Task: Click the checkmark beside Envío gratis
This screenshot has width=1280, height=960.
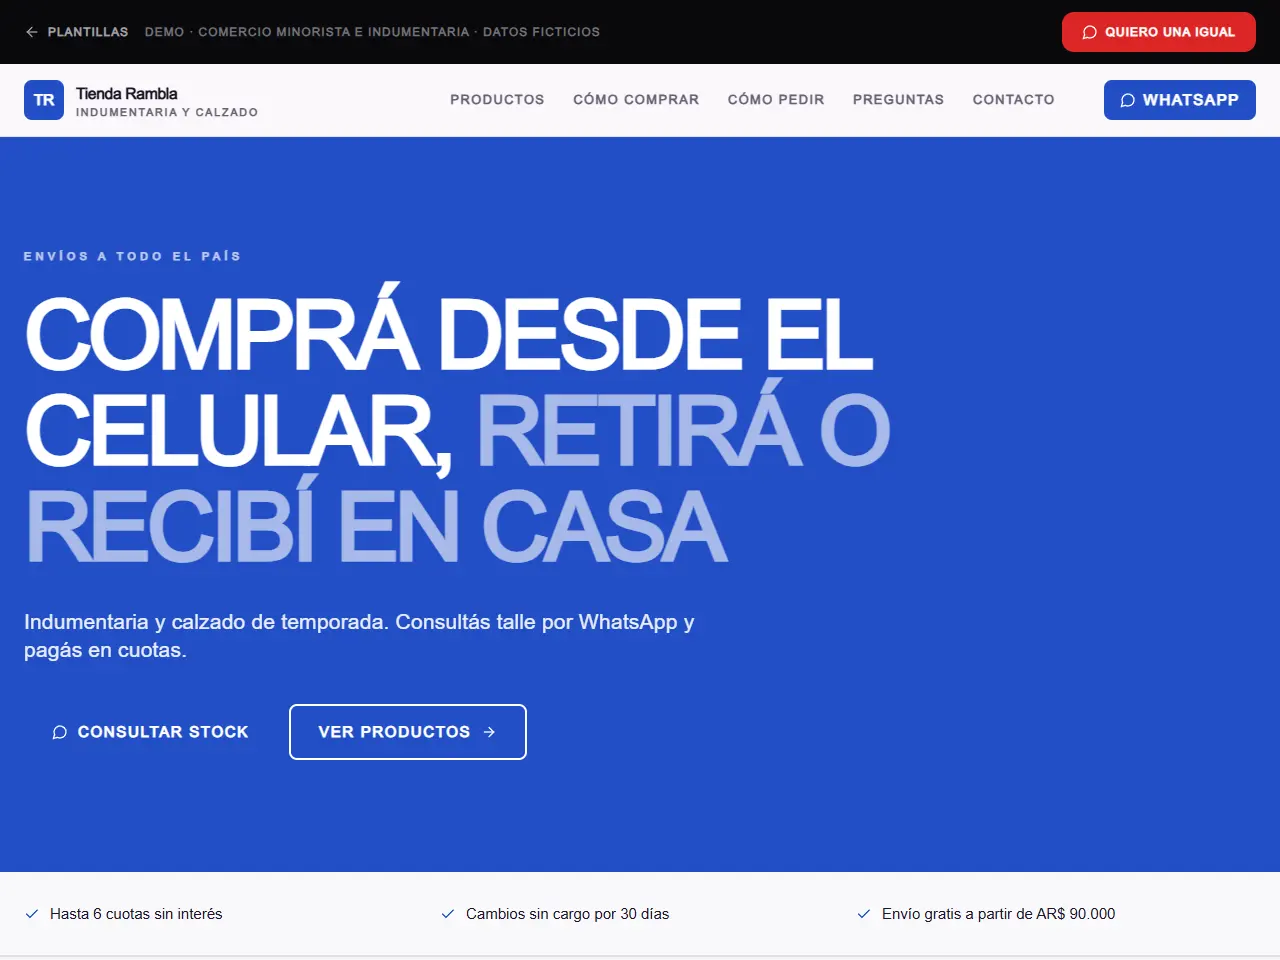Action: 864,914
